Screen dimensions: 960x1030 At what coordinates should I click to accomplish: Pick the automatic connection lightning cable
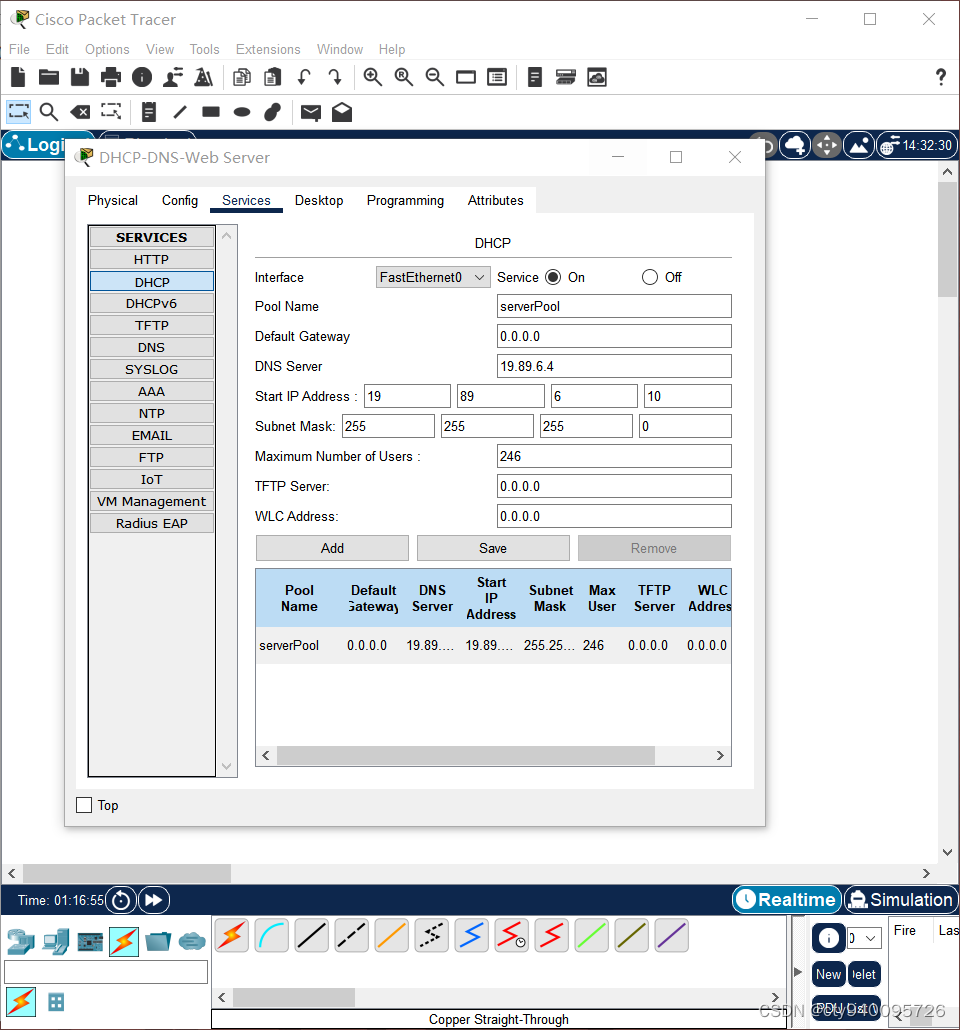coord(232,935)
